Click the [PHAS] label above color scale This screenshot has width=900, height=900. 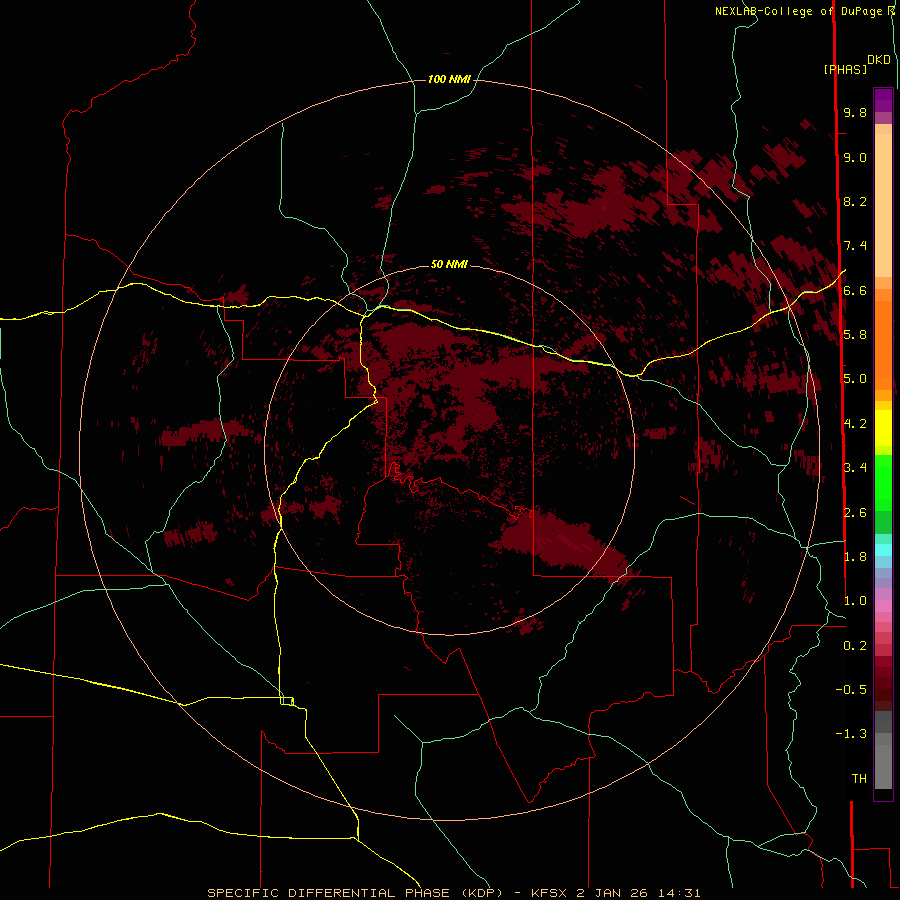pos(845,69)
